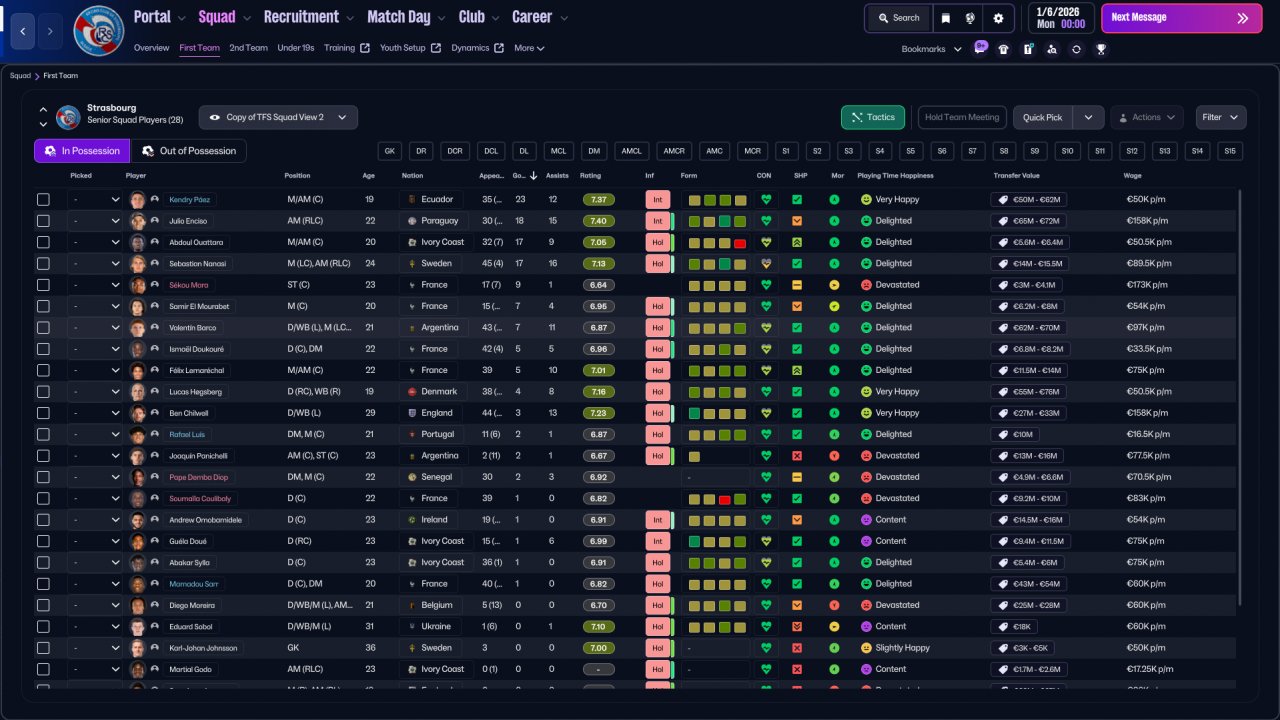Click the up arrow beside Strasbourg squad
This screenshot has width=1280, height=720.
(x=43, y=110)
